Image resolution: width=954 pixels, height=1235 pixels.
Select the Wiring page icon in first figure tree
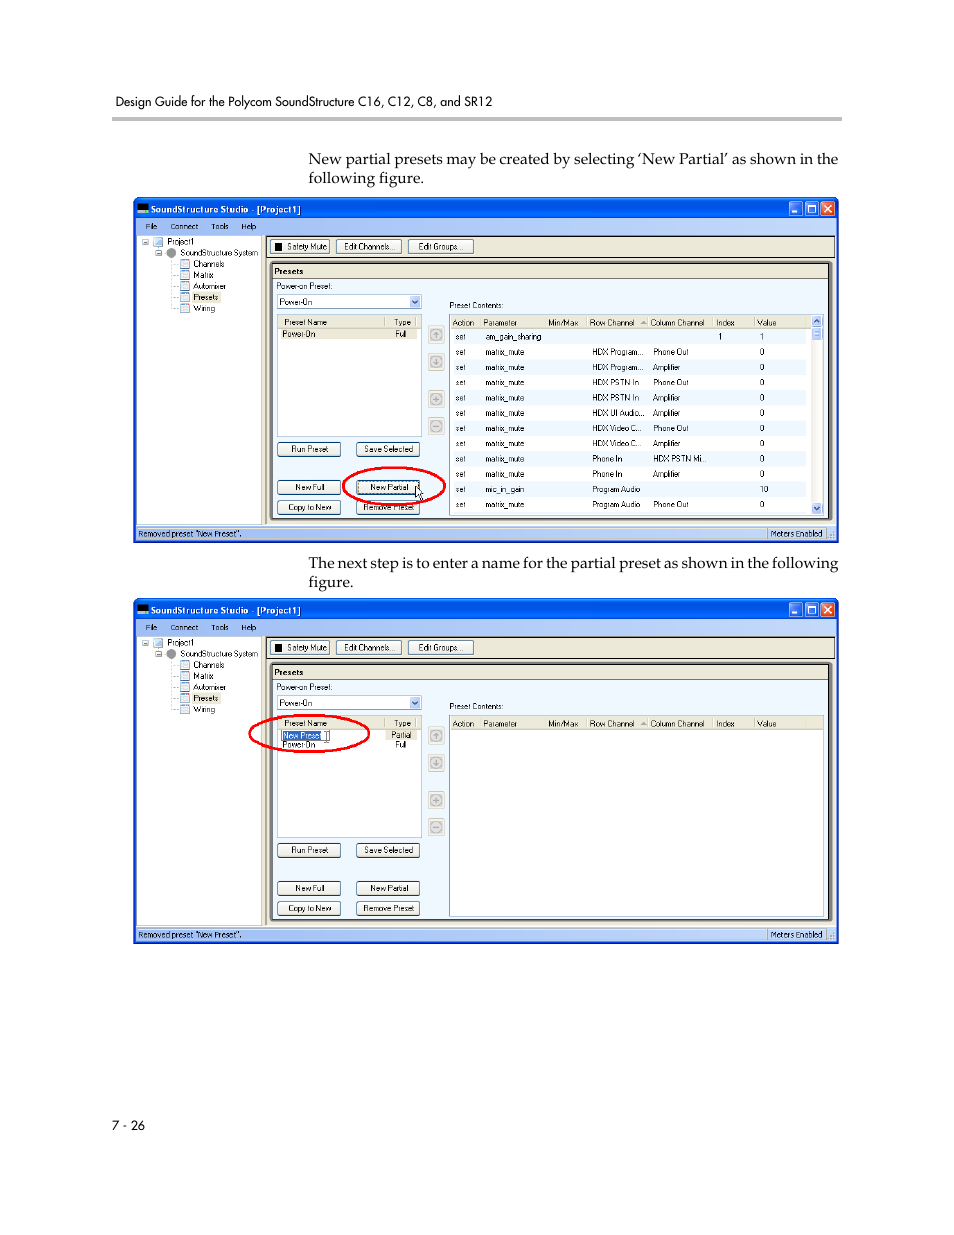coord(185,308)
